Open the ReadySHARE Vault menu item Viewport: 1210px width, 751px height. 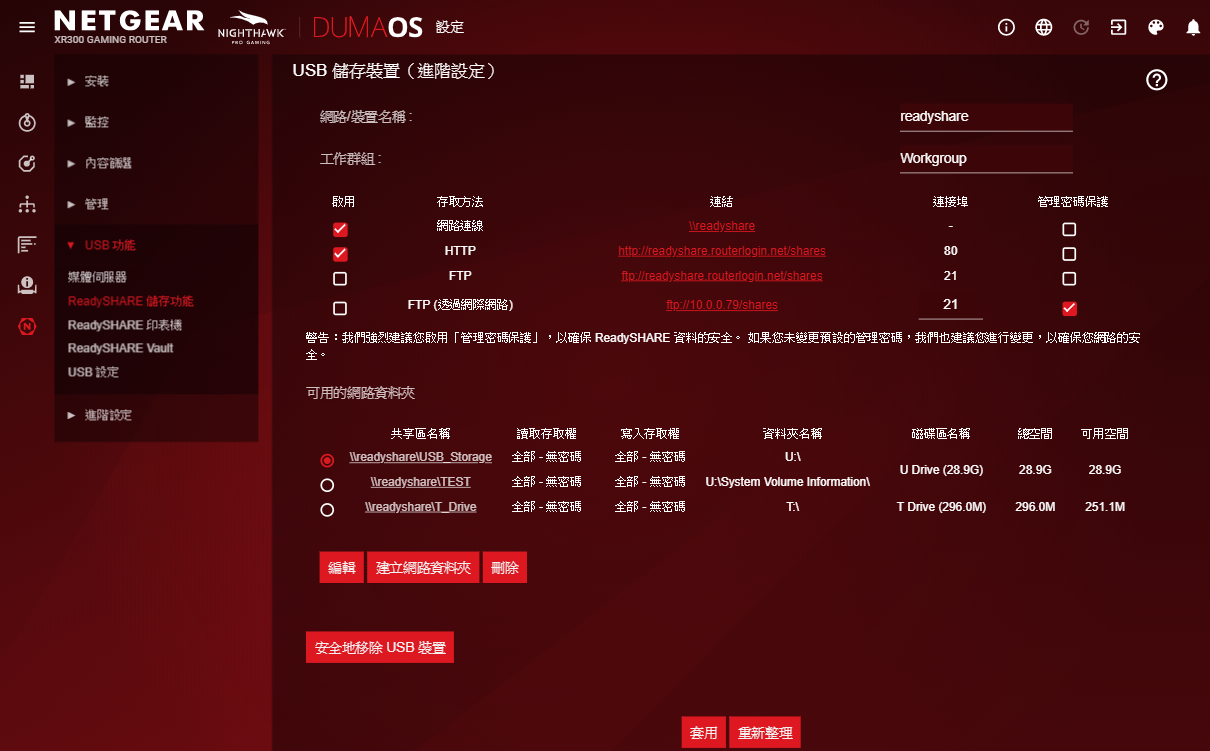pyautogui.click(x=121, y=348)
